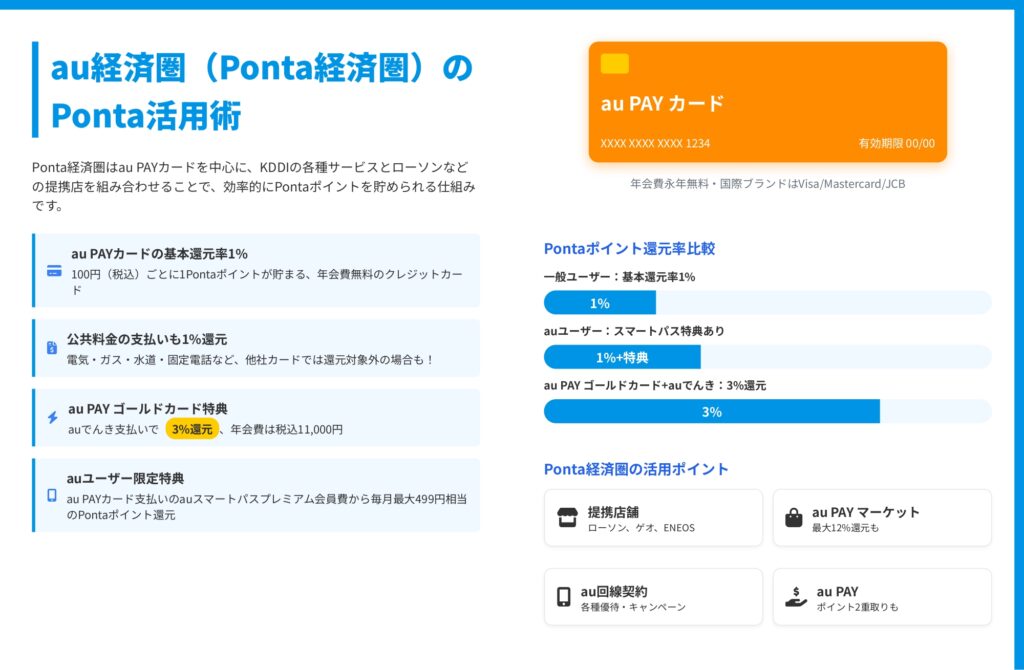Viewport: 1024px width, 670px height.
Task: Click the 1%+特典 progress bar
Action: point(622,357)
